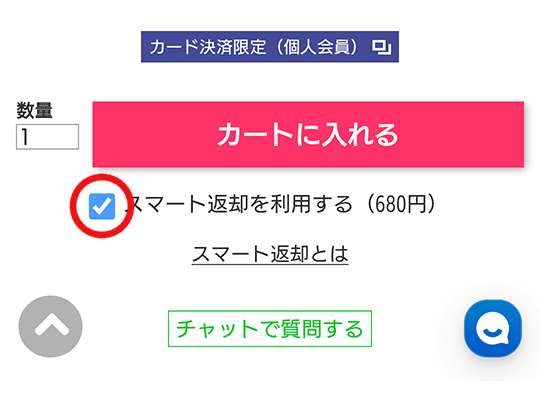Screen dimensions: 540x400
Task: Open the カード決済限定（個人会員）badge
Action: (270, 47)
